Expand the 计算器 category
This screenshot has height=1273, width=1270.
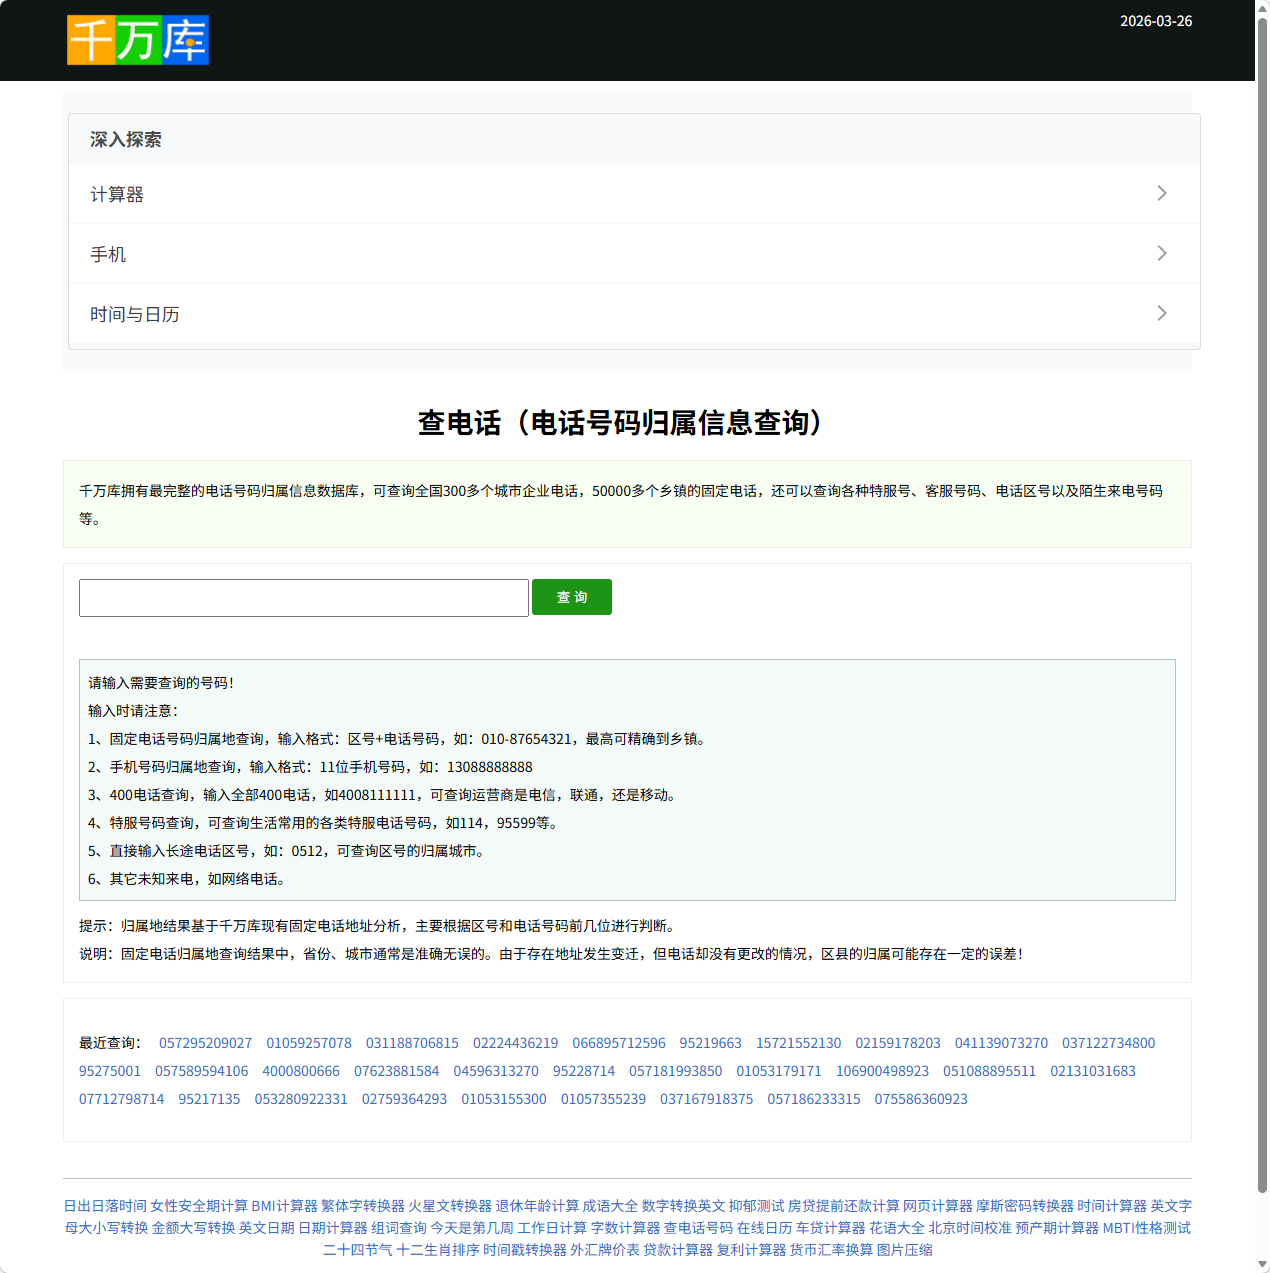(634, 193)
